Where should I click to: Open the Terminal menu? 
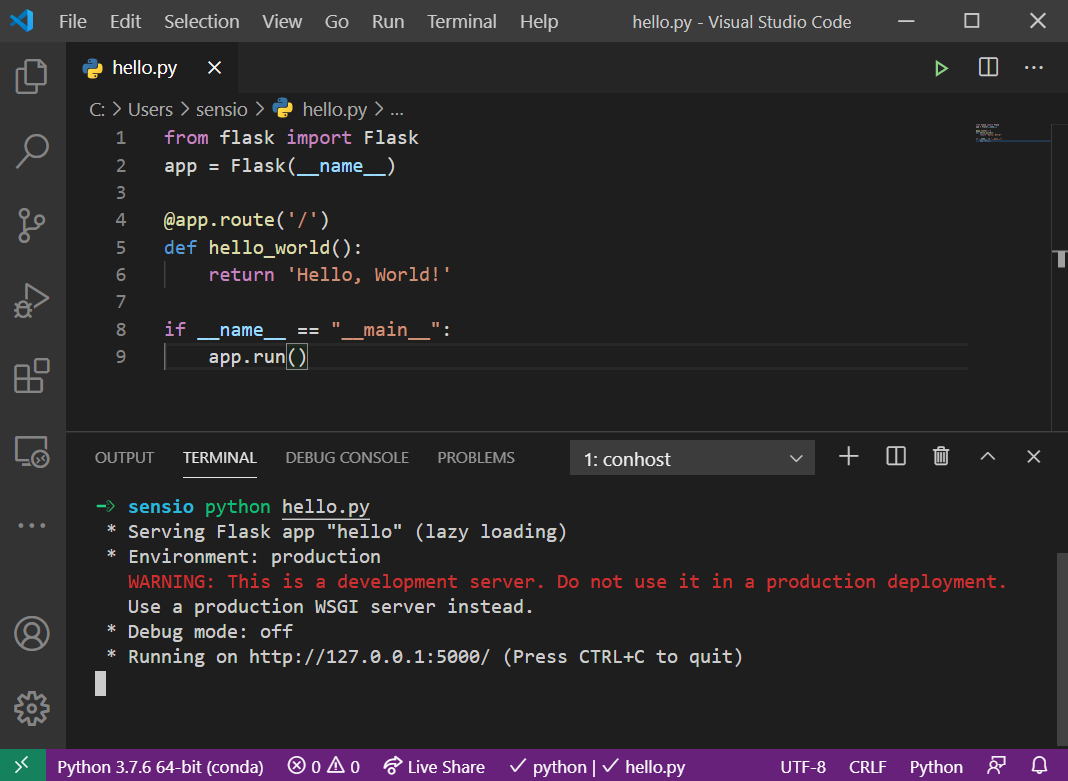click(x=462, y=22)
